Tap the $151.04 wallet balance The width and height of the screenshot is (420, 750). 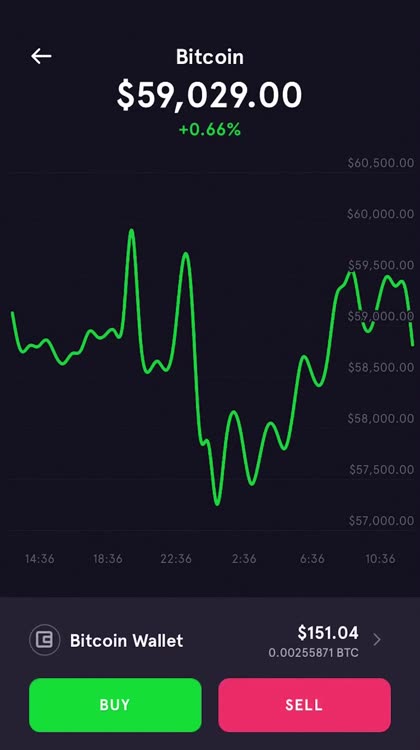pyautogui.click(x=328, y=632)
